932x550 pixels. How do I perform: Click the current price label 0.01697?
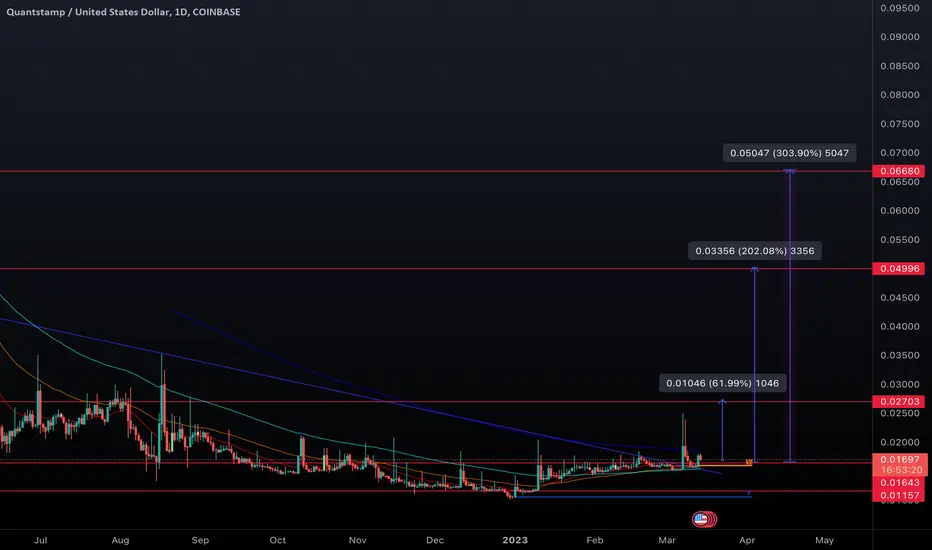pyautogui.click(x=899, y=460)
